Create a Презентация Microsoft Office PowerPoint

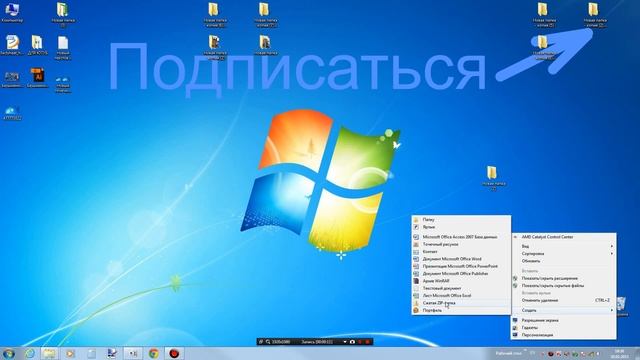tap(461, 266)
